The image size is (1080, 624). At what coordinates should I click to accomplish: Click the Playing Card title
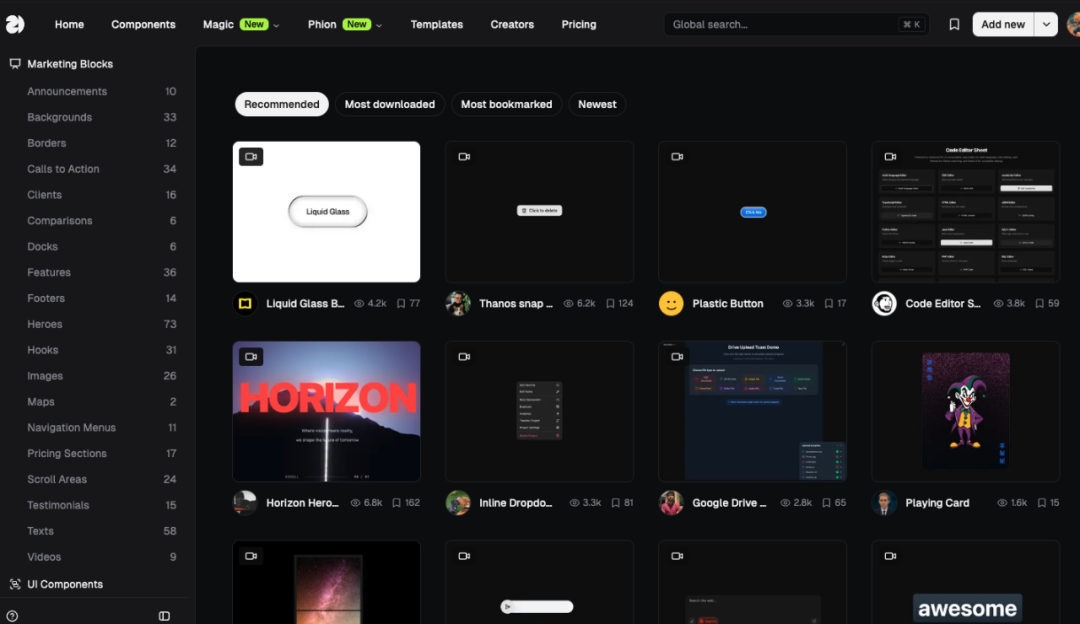(x=937, y=503)
